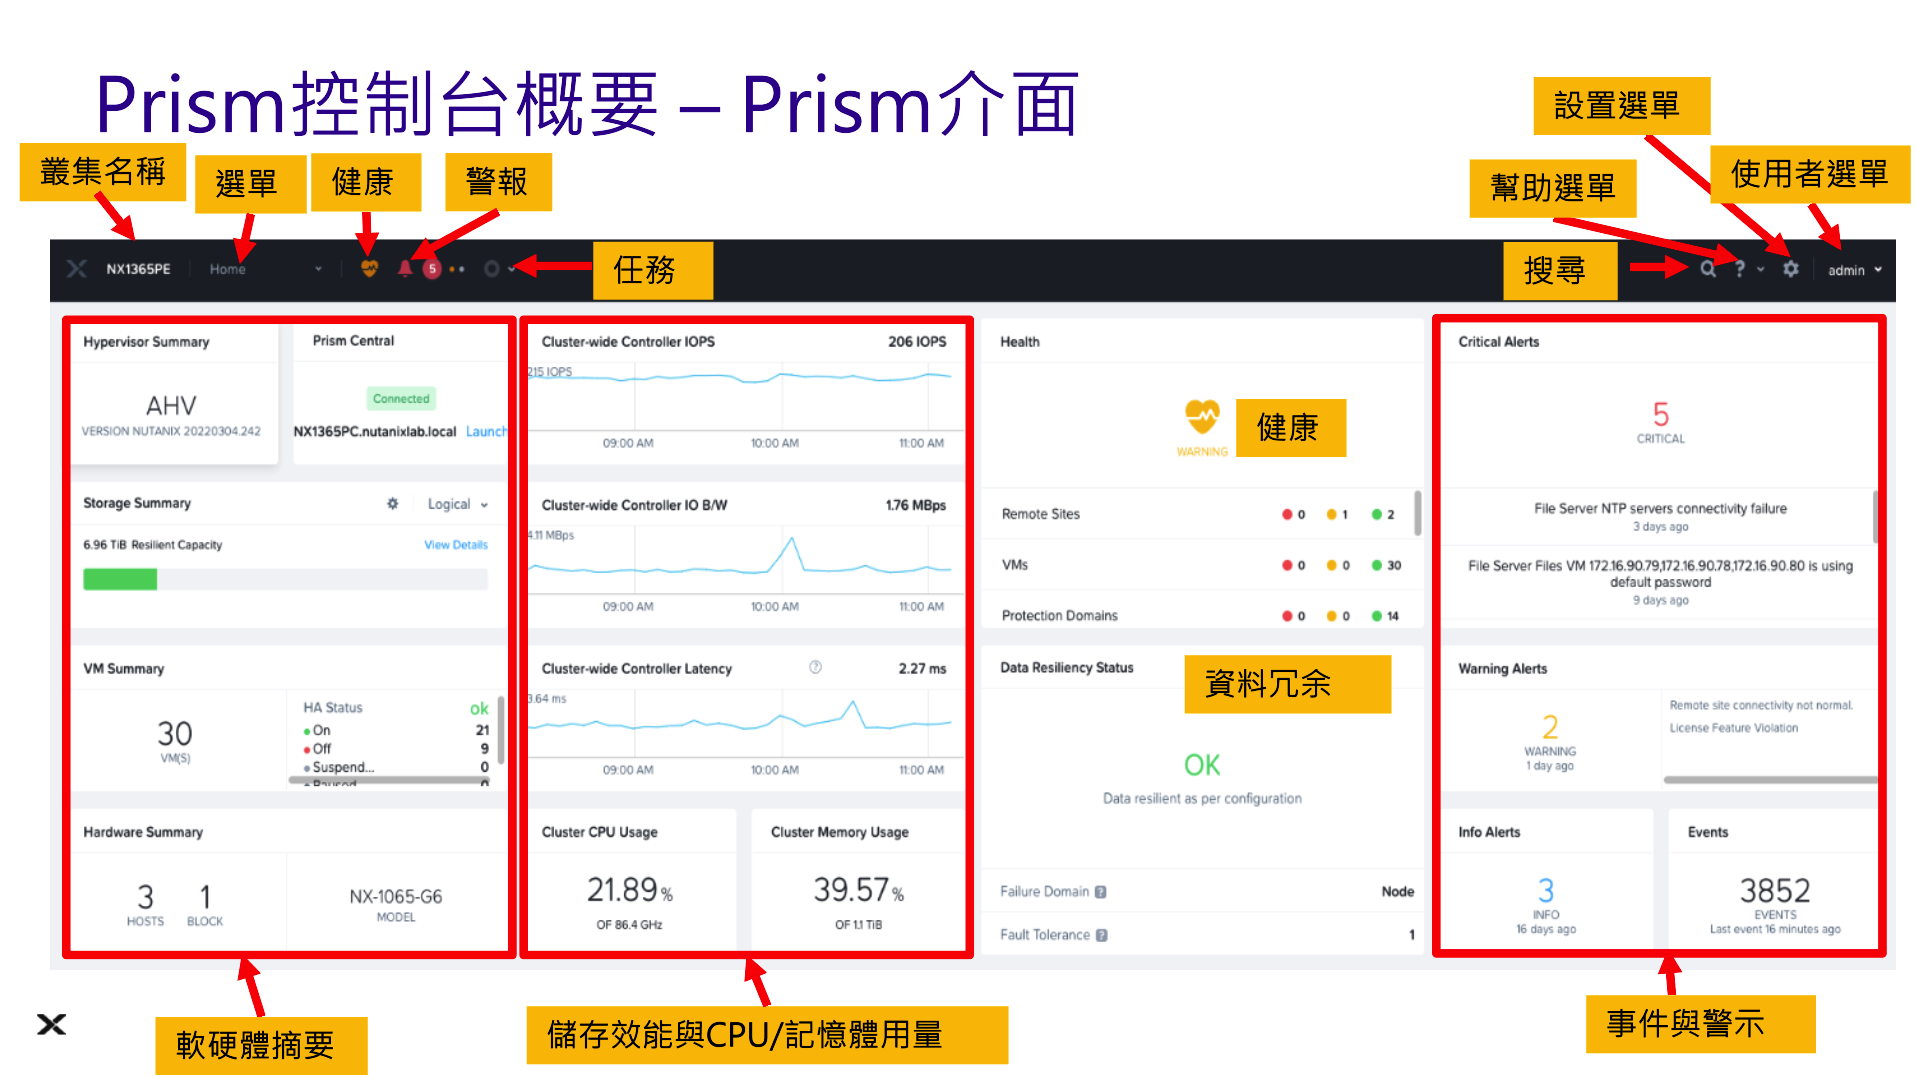Click the HA Status Off row

pos(396,749)
